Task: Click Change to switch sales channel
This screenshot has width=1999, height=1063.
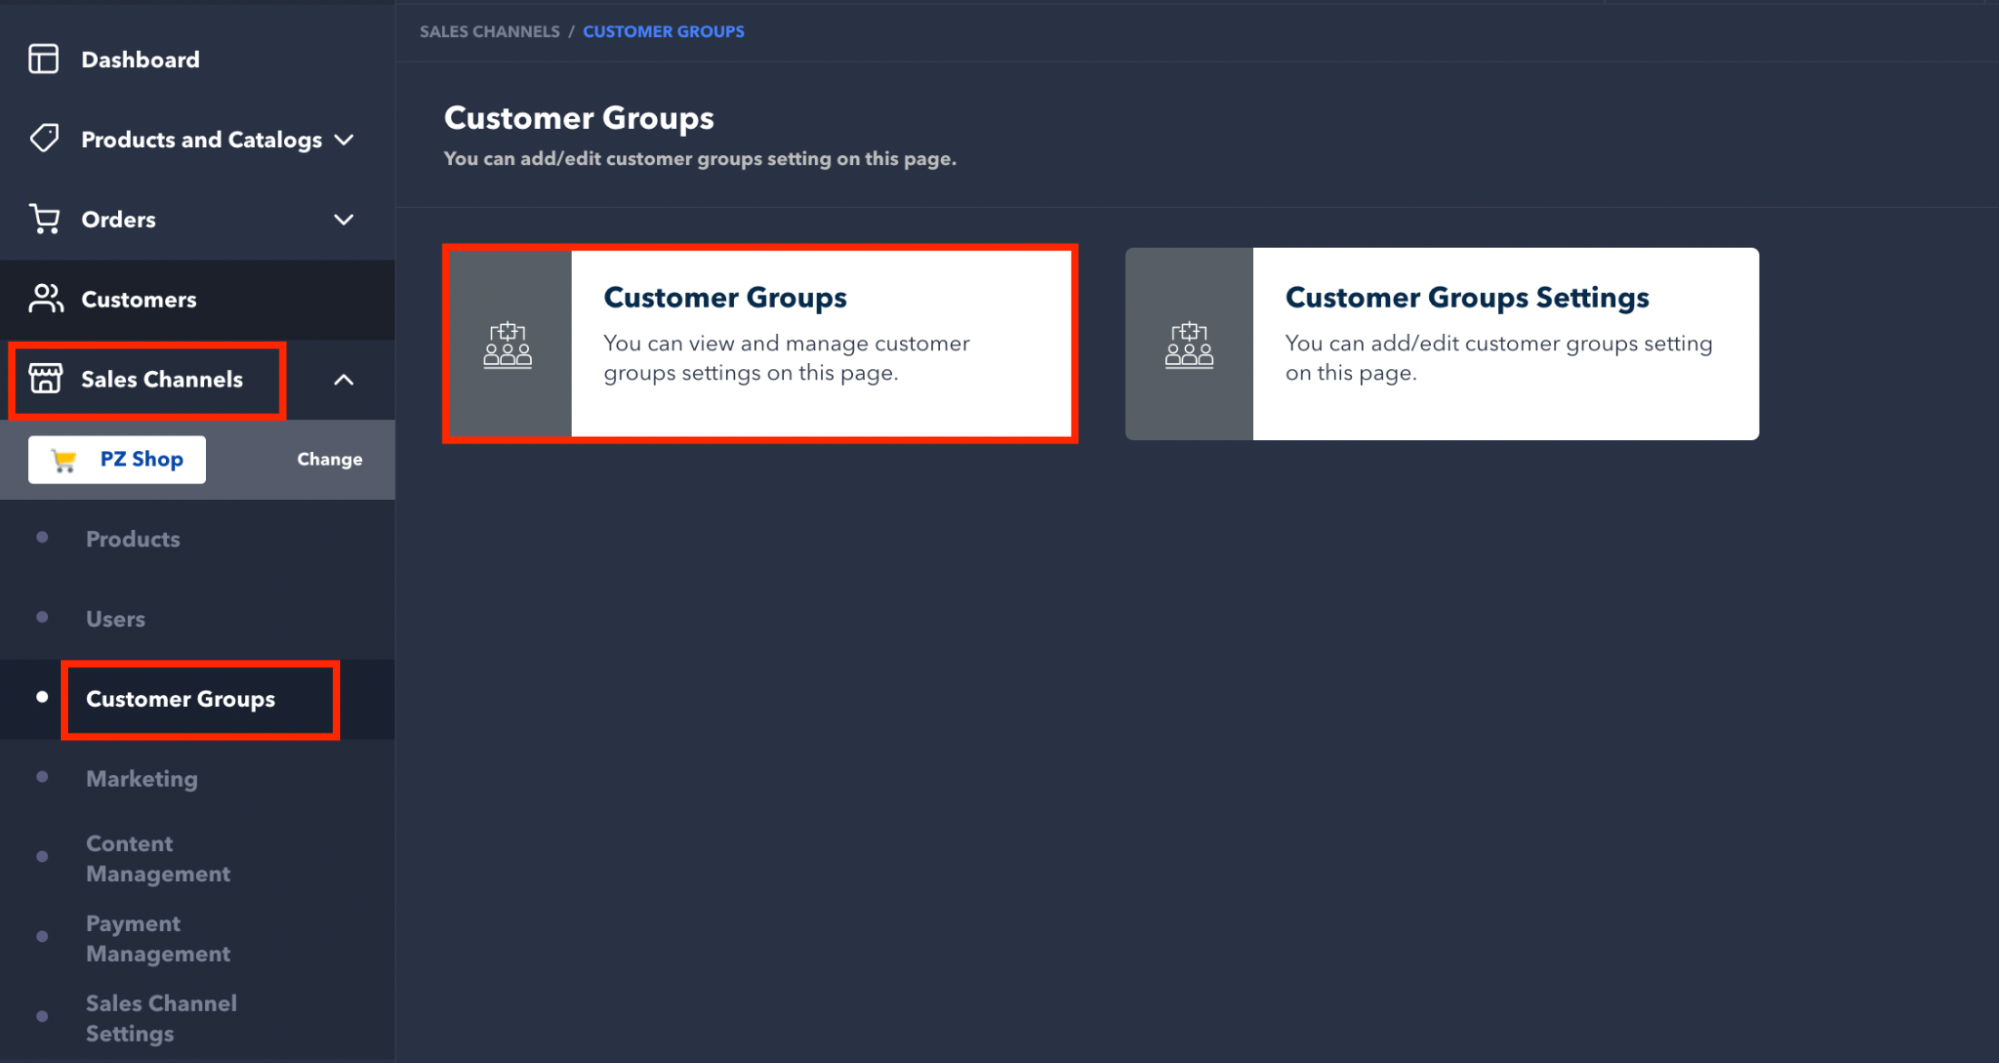Action: pyautogui.click(x=329, y=459)
